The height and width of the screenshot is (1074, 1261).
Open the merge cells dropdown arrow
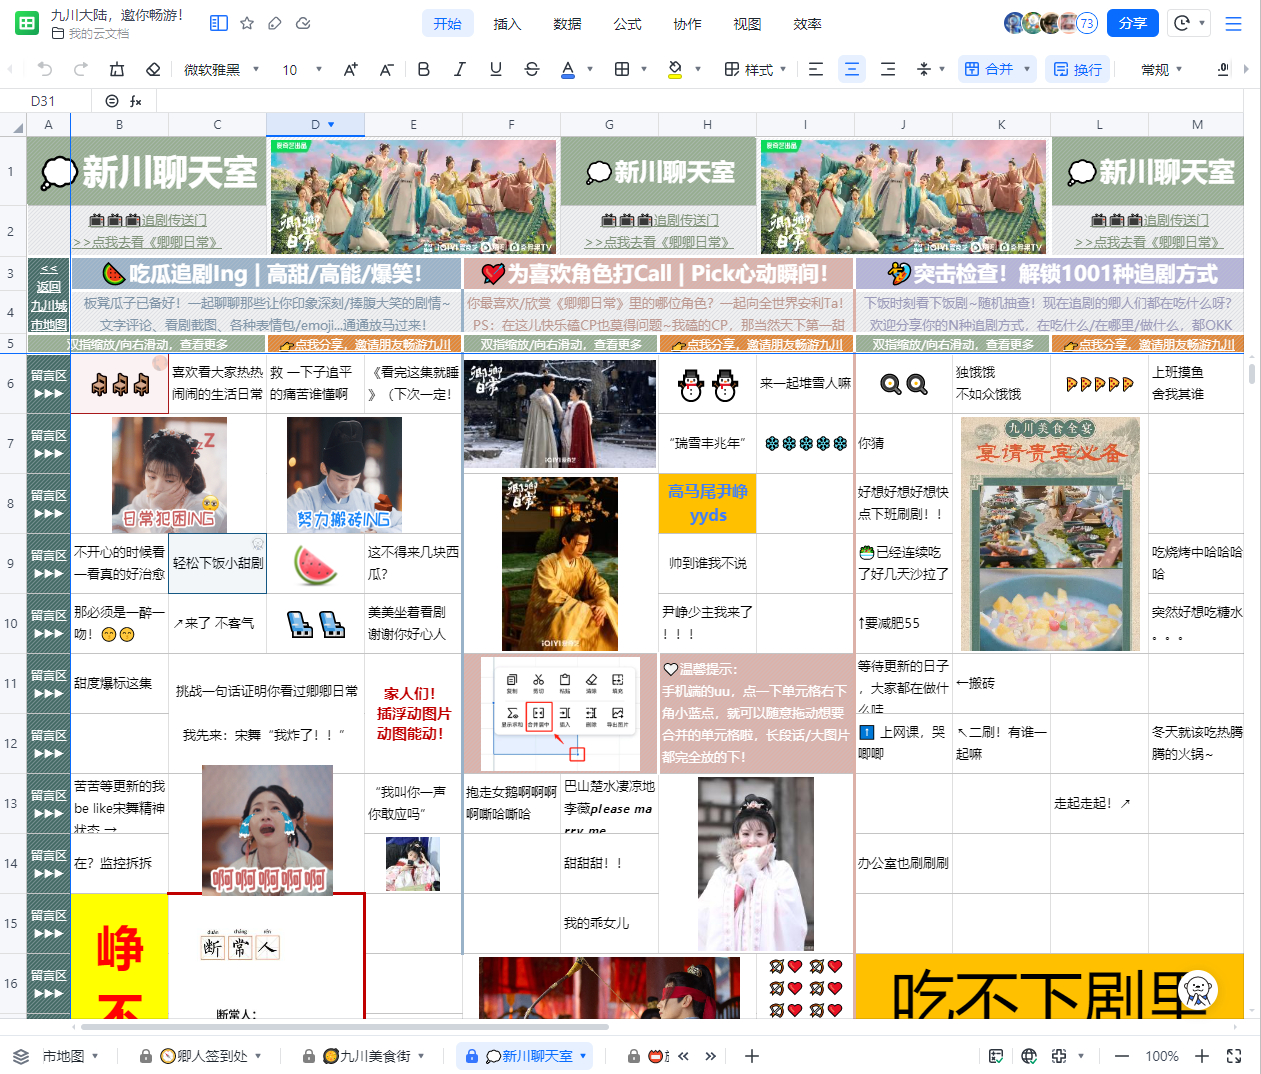pos(1027,69)
